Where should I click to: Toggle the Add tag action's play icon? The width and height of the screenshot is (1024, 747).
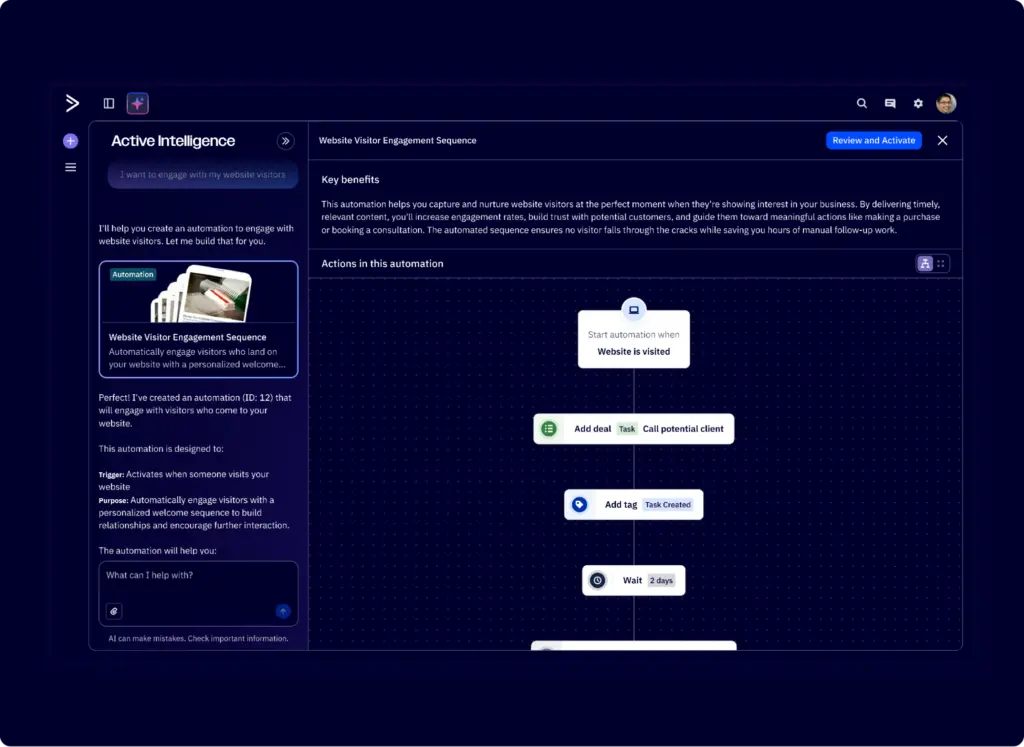click(579, 504)
